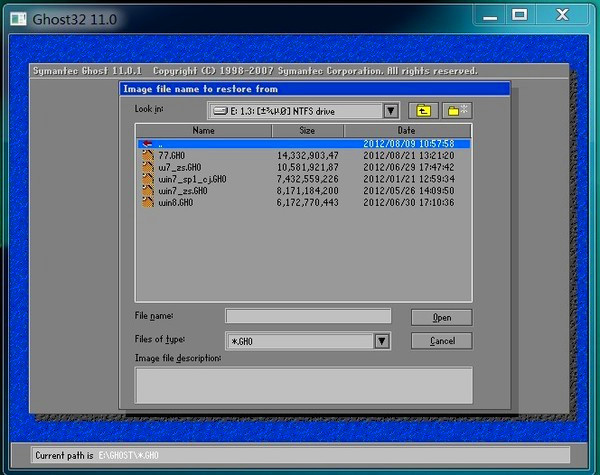600x475 pixels.
Task: Click date 2012/01/21 12:59:34
Action: (409, 179)
